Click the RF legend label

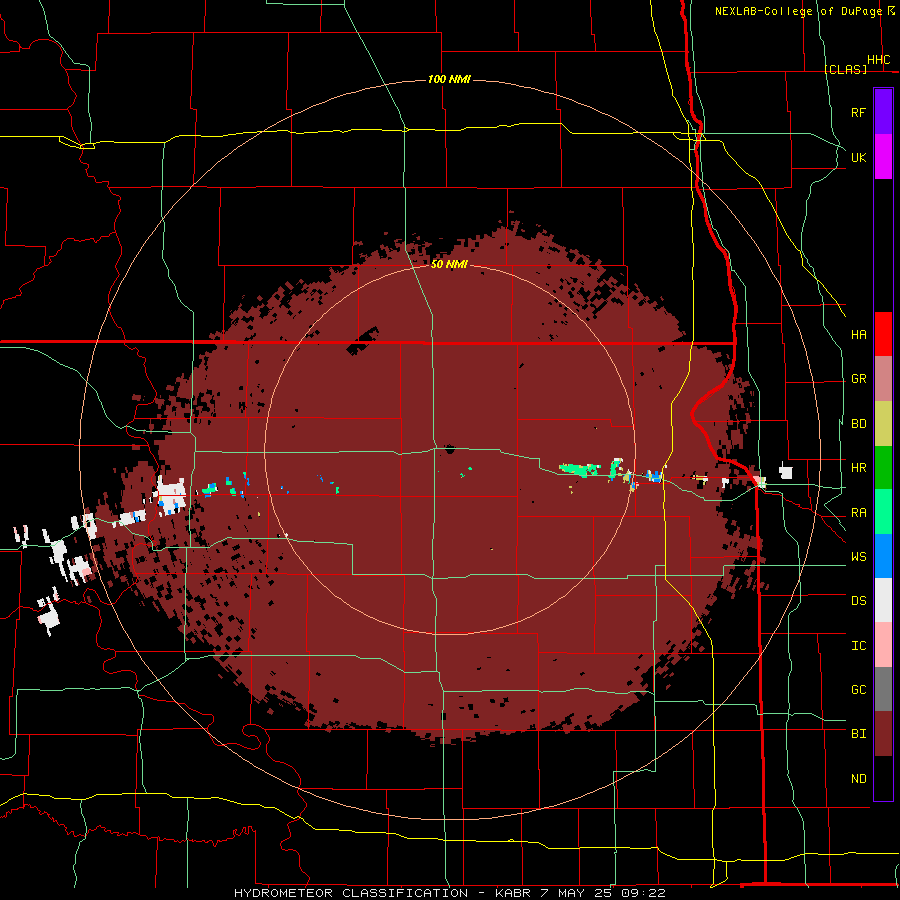coord(858,112)
